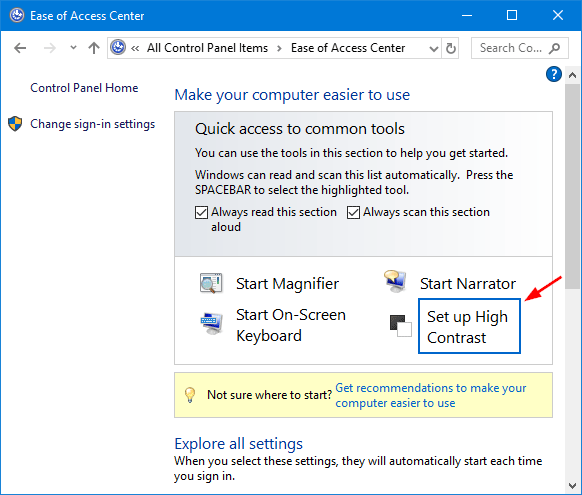The image size is (582, 495).
Task: Click the Search Control Panel field
Action: point(519,48)
